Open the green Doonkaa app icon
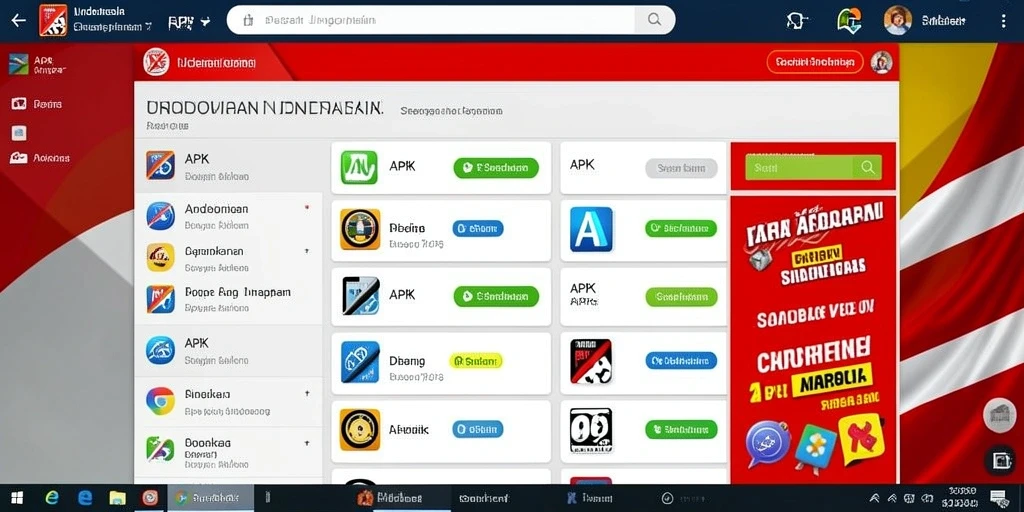 pos(160,449)
